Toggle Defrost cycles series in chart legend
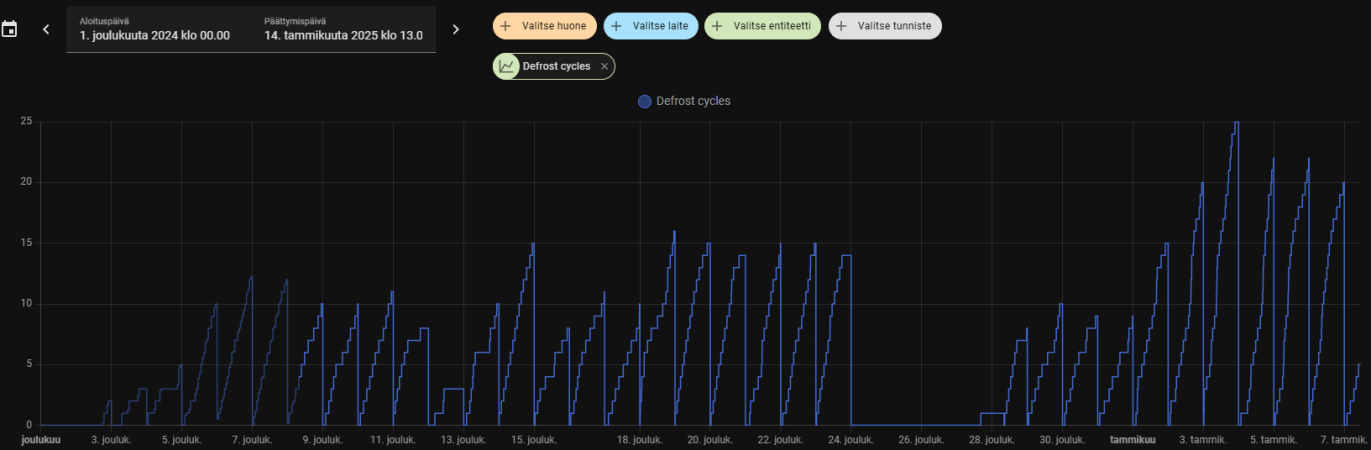 point(693,101)
